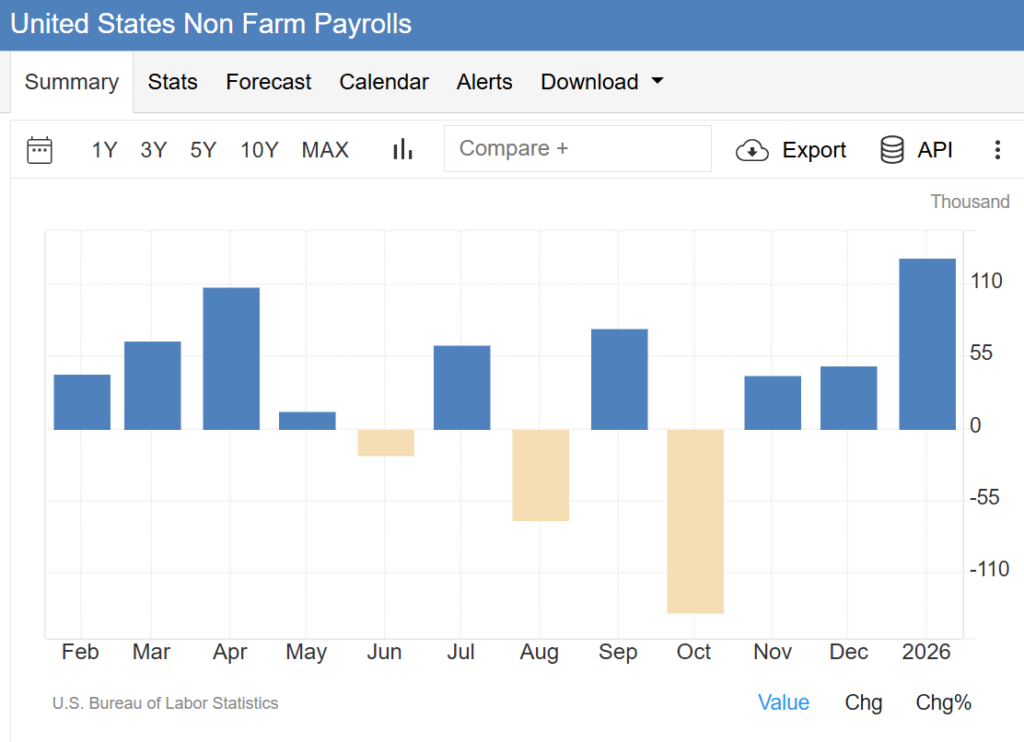Image resolution: width=1024 pixels, height=742 pixels.
Task: Click the Compare + input field
Action: 577,149
